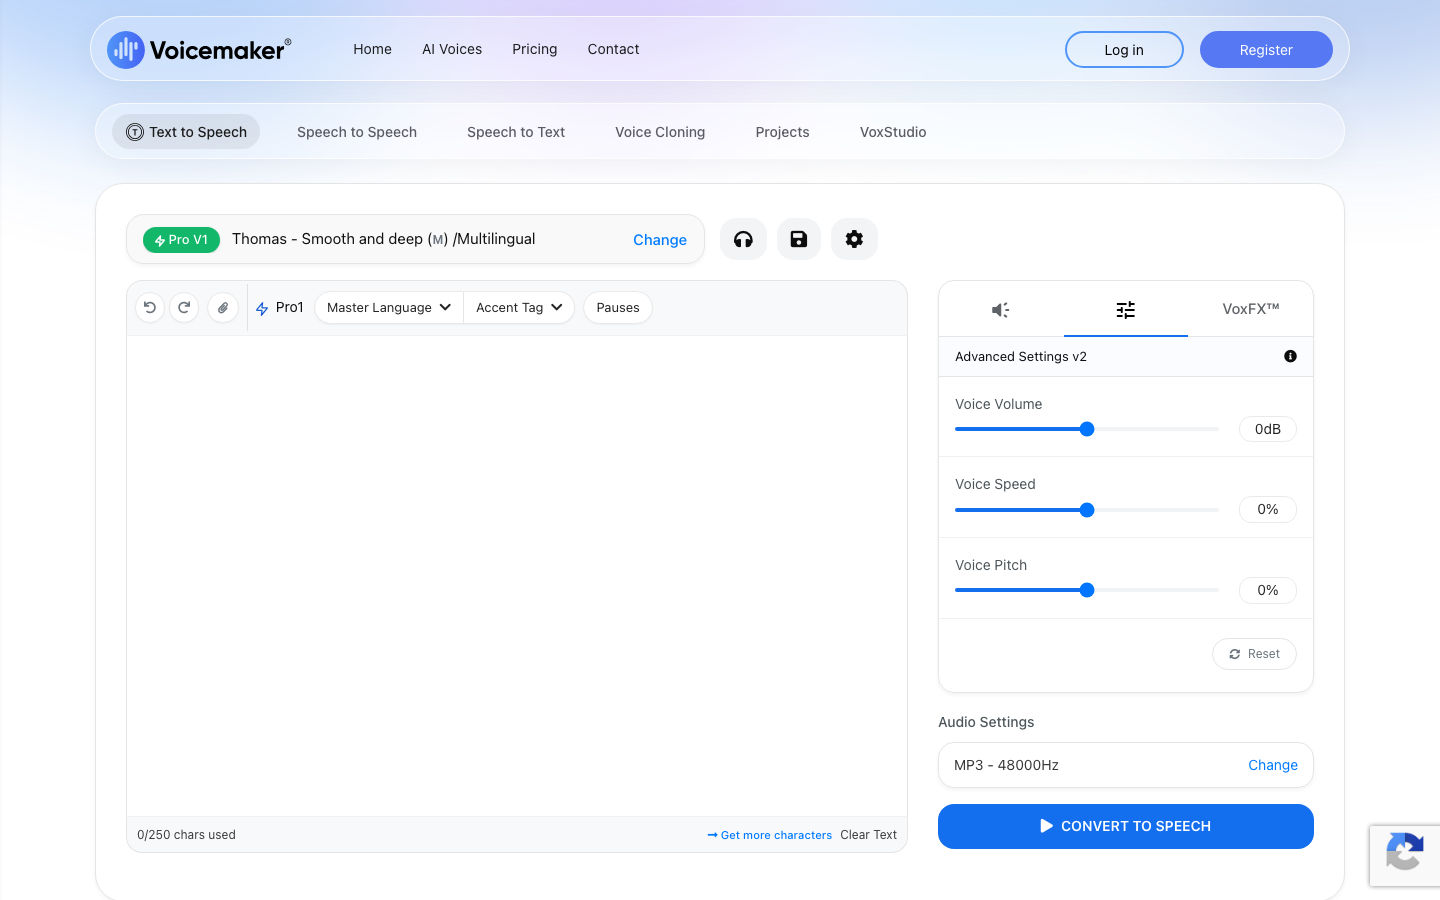Image resolution: width=1440 pixels, height=900 pixels.
Task: Click the Register button
Action: click(1266, 49)
